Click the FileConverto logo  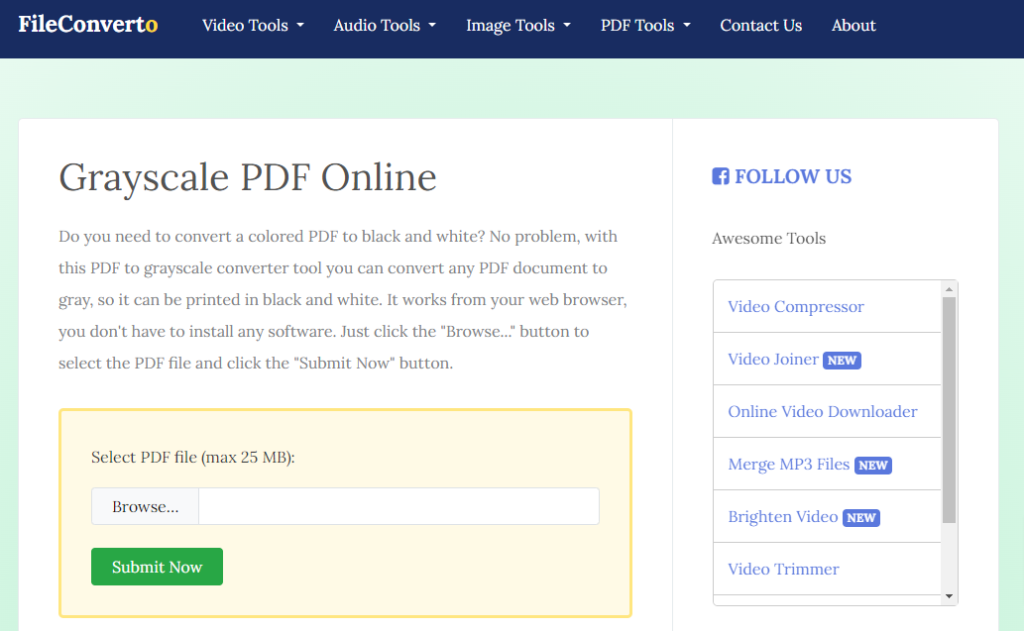click(x=88, y=25)
